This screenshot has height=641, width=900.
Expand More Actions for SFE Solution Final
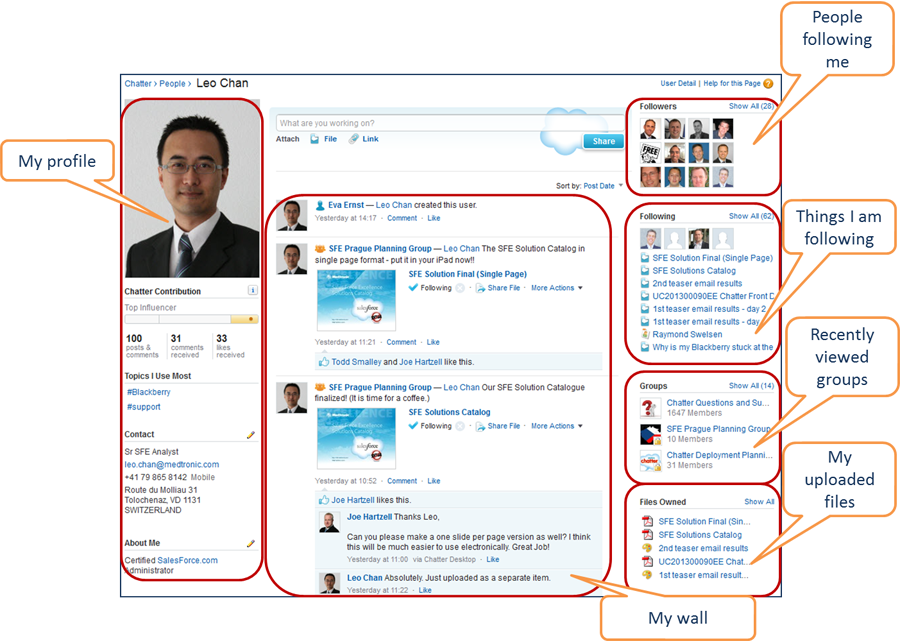click(x=556, y=288)
